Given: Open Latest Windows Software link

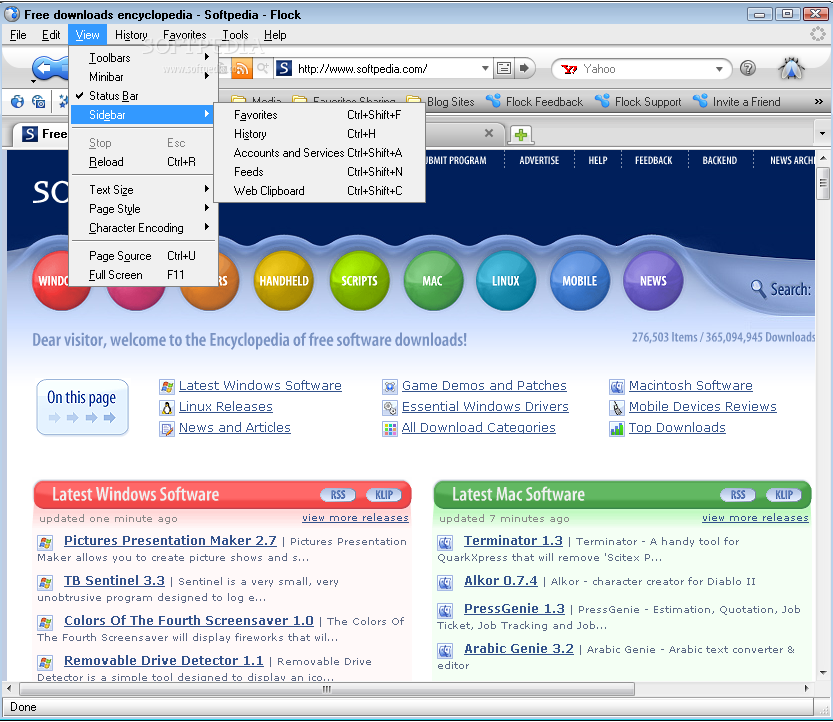Looking at the screenshot, I should [x=260, y=386].
